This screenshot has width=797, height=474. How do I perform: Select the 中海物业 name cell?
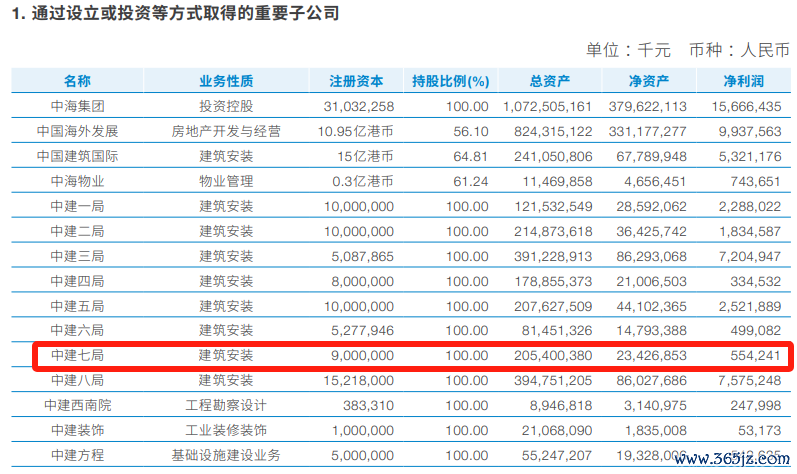pyautogui.click(x=77, y=181)
